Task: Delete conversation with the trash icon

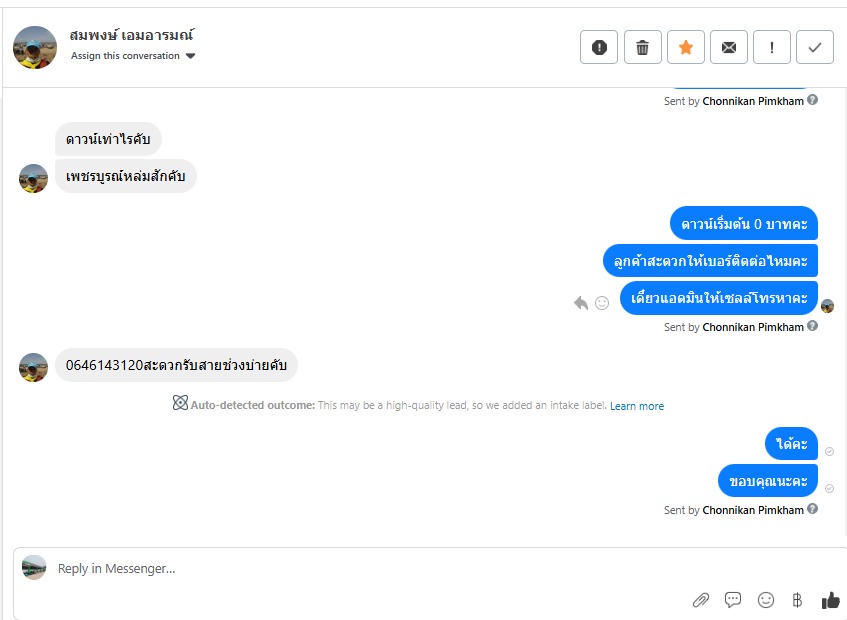Action: pyautogui.click(x=643, y=47)
